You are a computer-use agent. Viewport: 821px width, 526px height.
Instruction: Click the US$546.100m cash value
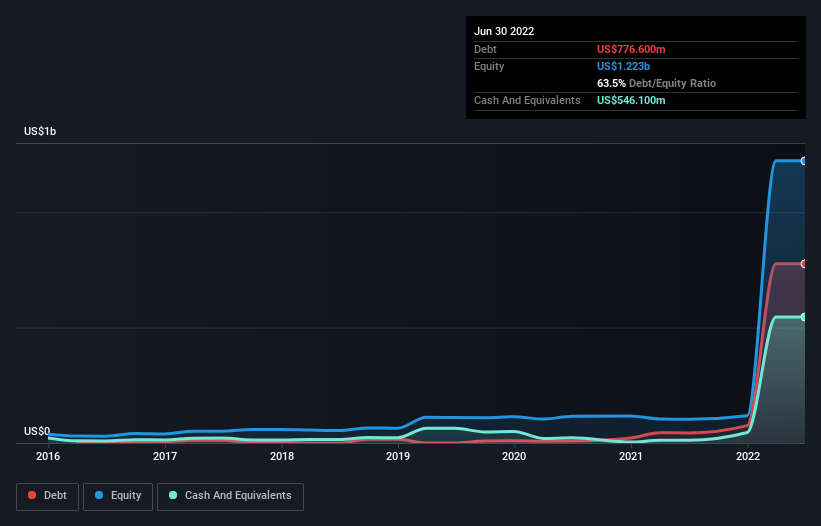[631, 100]
